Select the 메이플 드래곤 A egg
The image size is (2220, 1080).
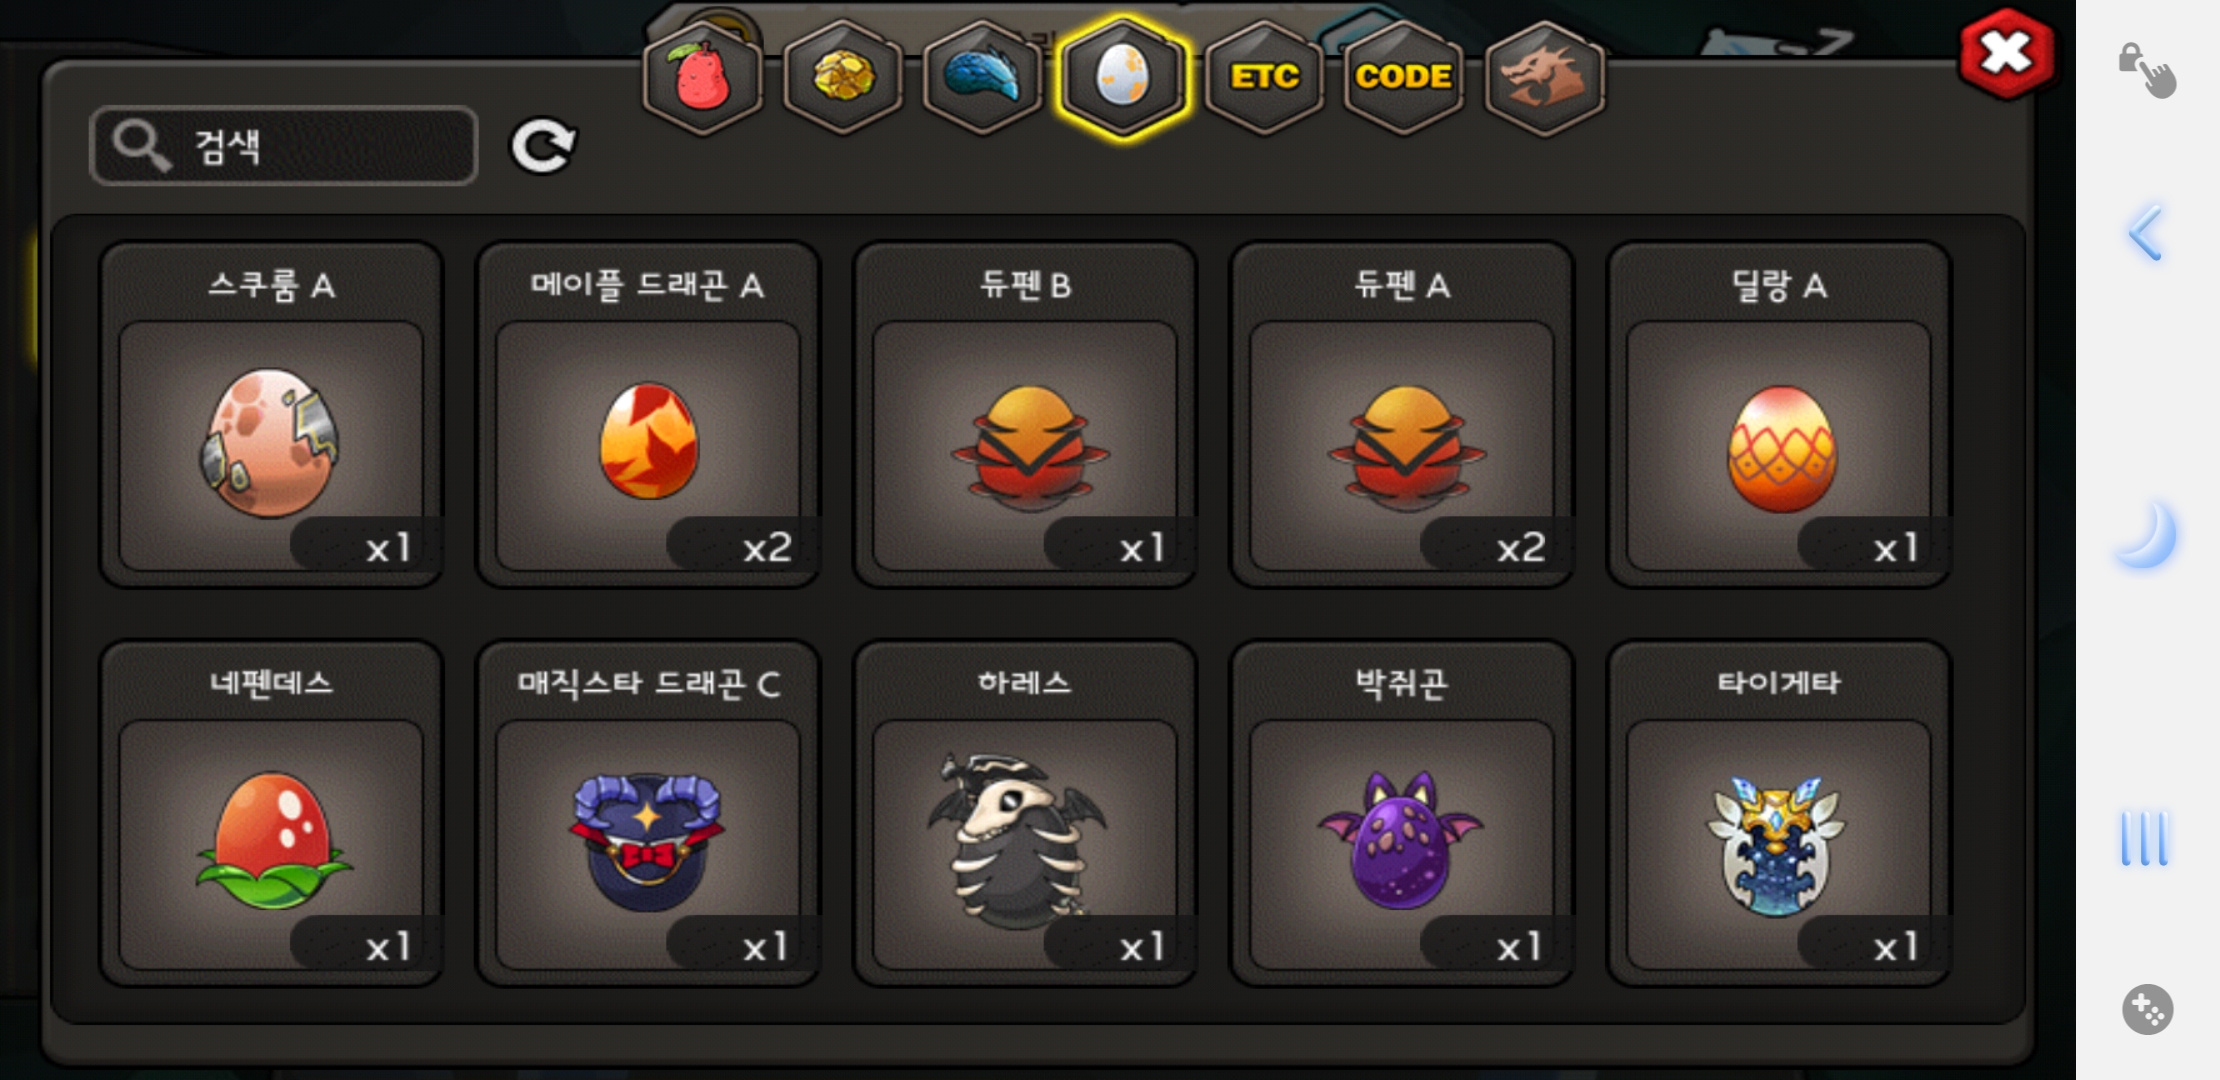coord(648,415)
